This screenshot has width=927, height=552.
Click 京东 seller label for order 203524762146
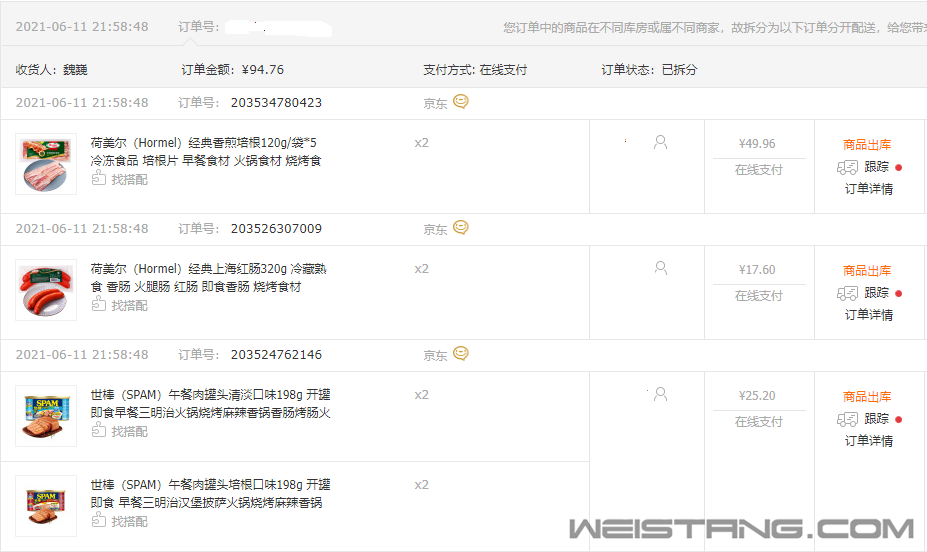(435, 355)
